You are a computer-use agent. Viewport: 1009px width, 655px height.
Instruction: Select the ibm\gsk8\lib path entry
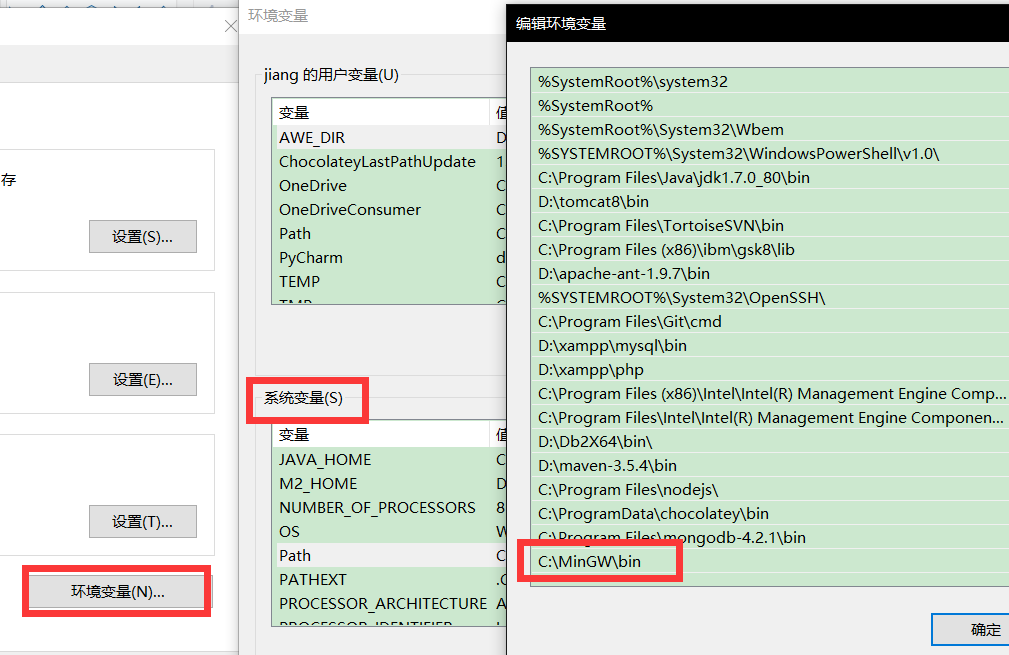pos(770,250)
